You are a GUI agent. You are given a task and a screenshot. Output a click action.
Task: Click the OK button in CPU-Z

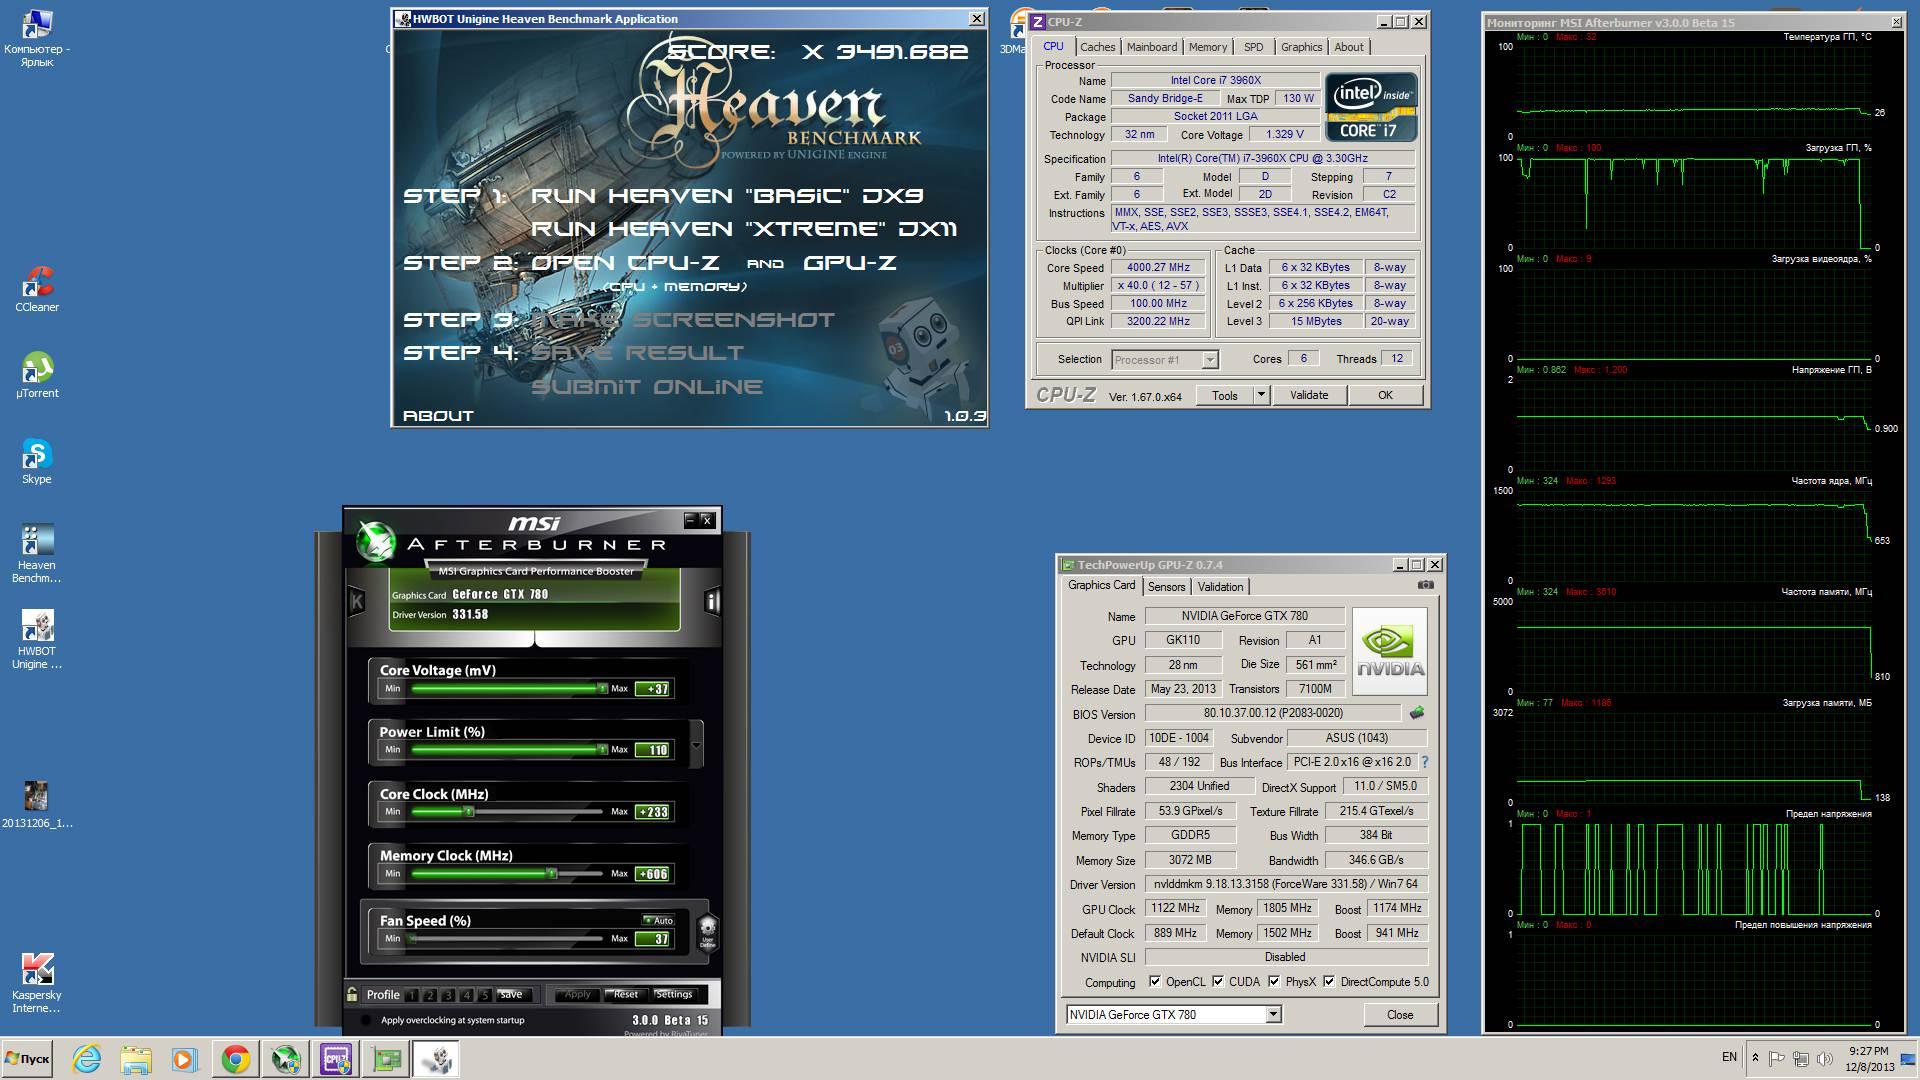[1385, 395]
